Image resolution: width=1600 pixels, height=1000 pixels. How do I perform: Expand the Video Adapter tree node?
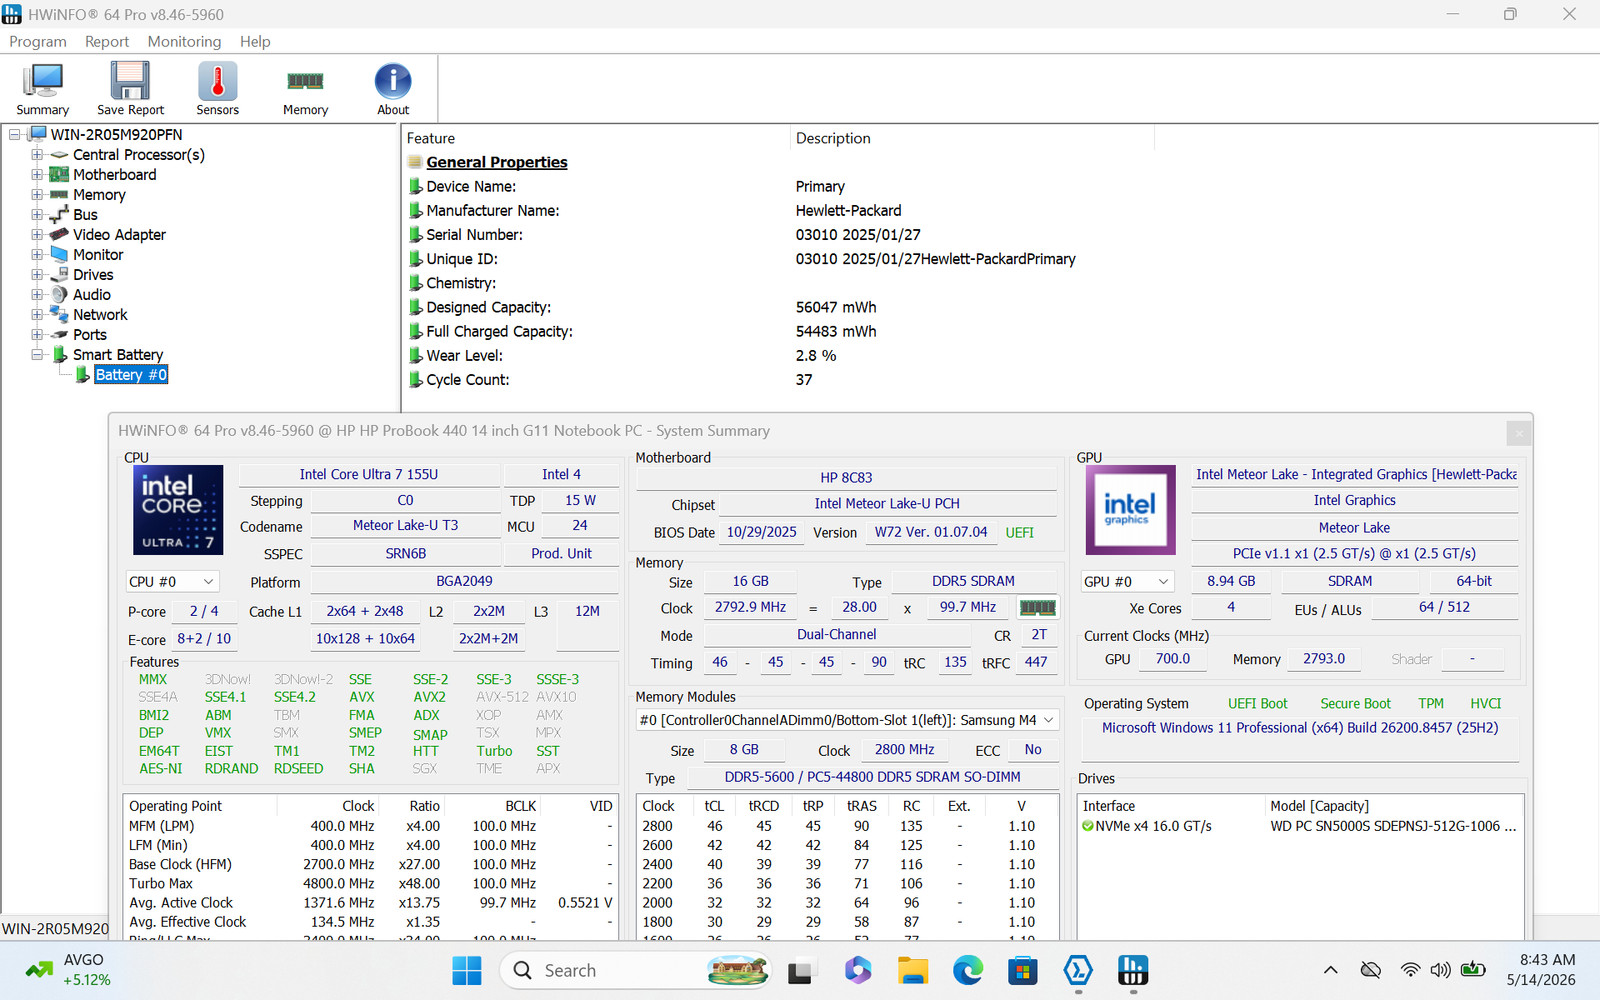coord(37,235)
